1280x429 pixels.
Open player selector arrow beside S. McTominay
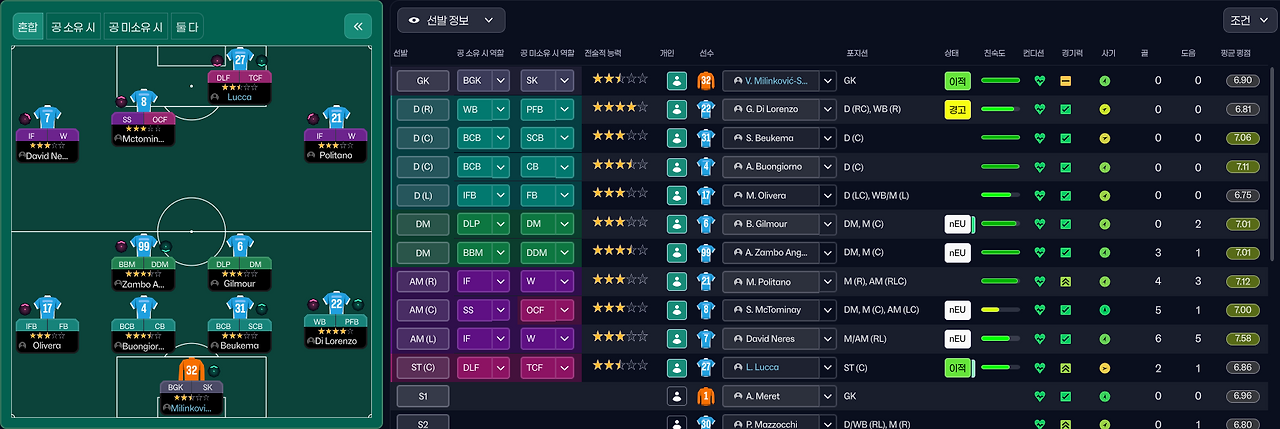(828, 311)
